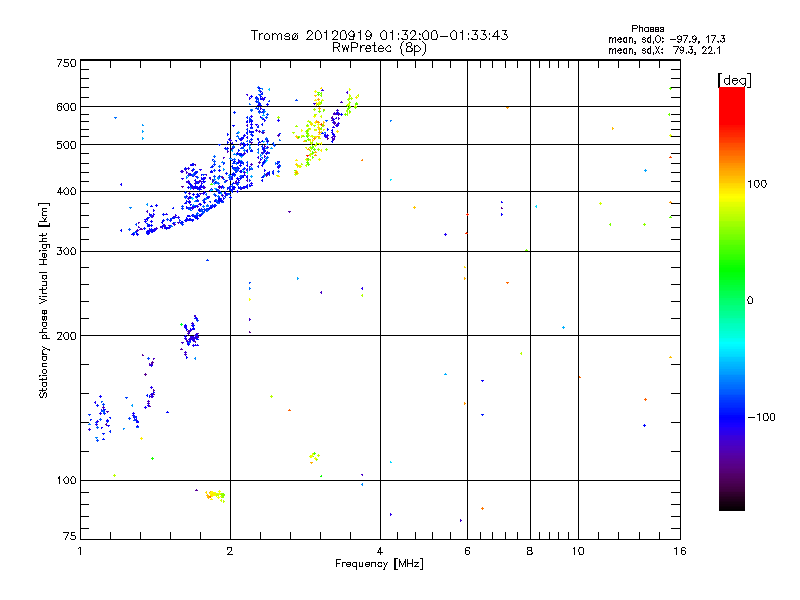Viewport: 800px width, 600px height.
Task: Click the y-axis tick label '75'
Action: click(x=70, y=536)
